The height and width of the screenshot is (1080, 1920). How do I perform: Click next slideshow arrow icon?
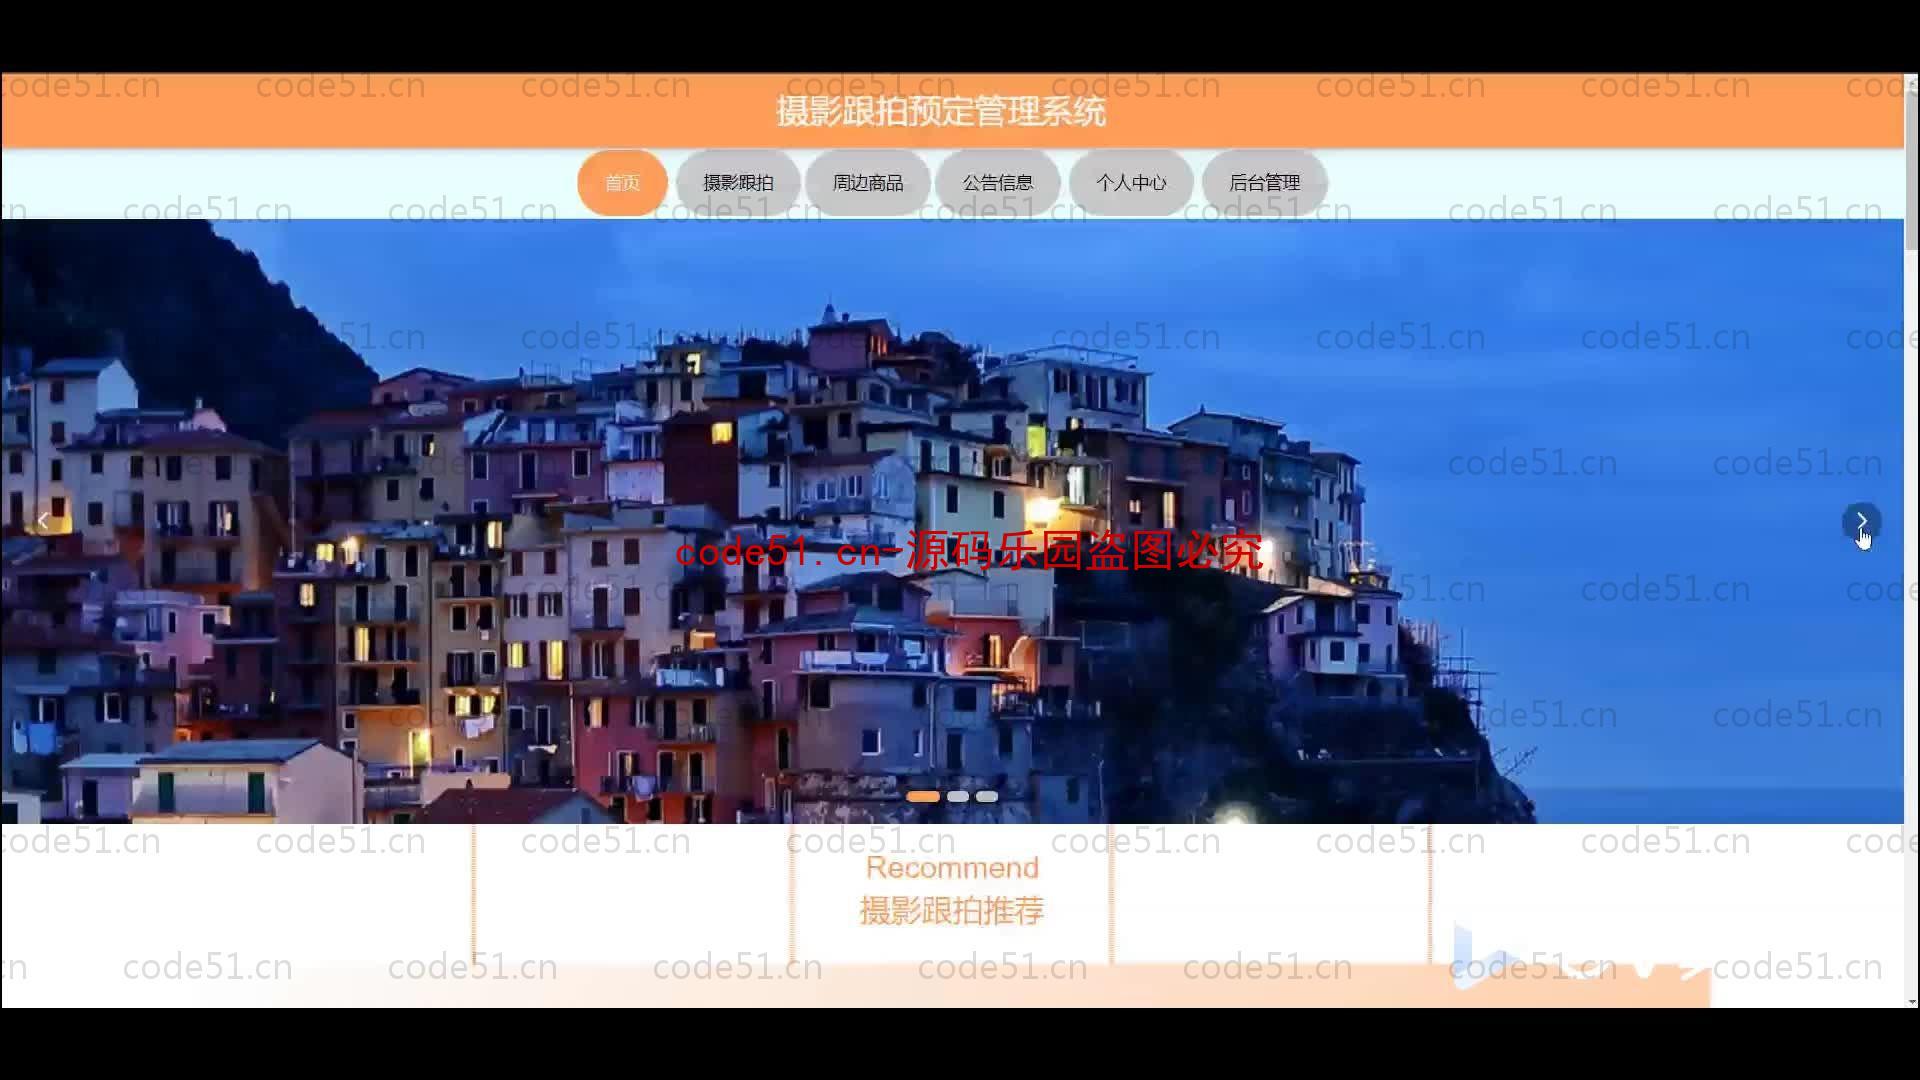(1861, 518)
